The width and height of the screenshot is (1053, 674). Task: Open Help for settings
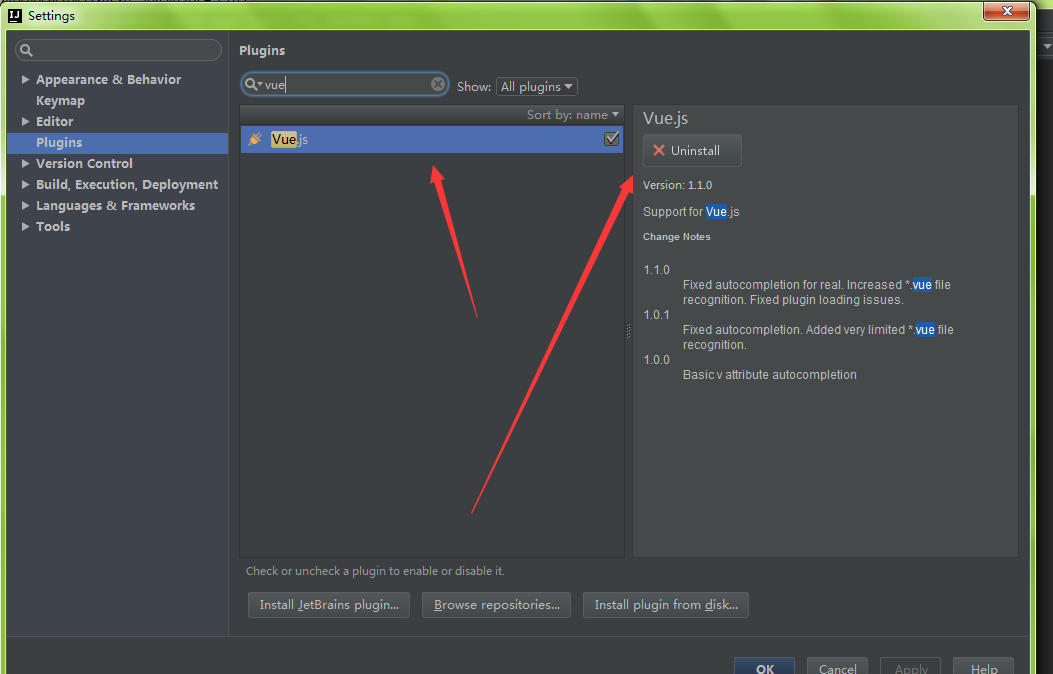click(x=983, y=666)
